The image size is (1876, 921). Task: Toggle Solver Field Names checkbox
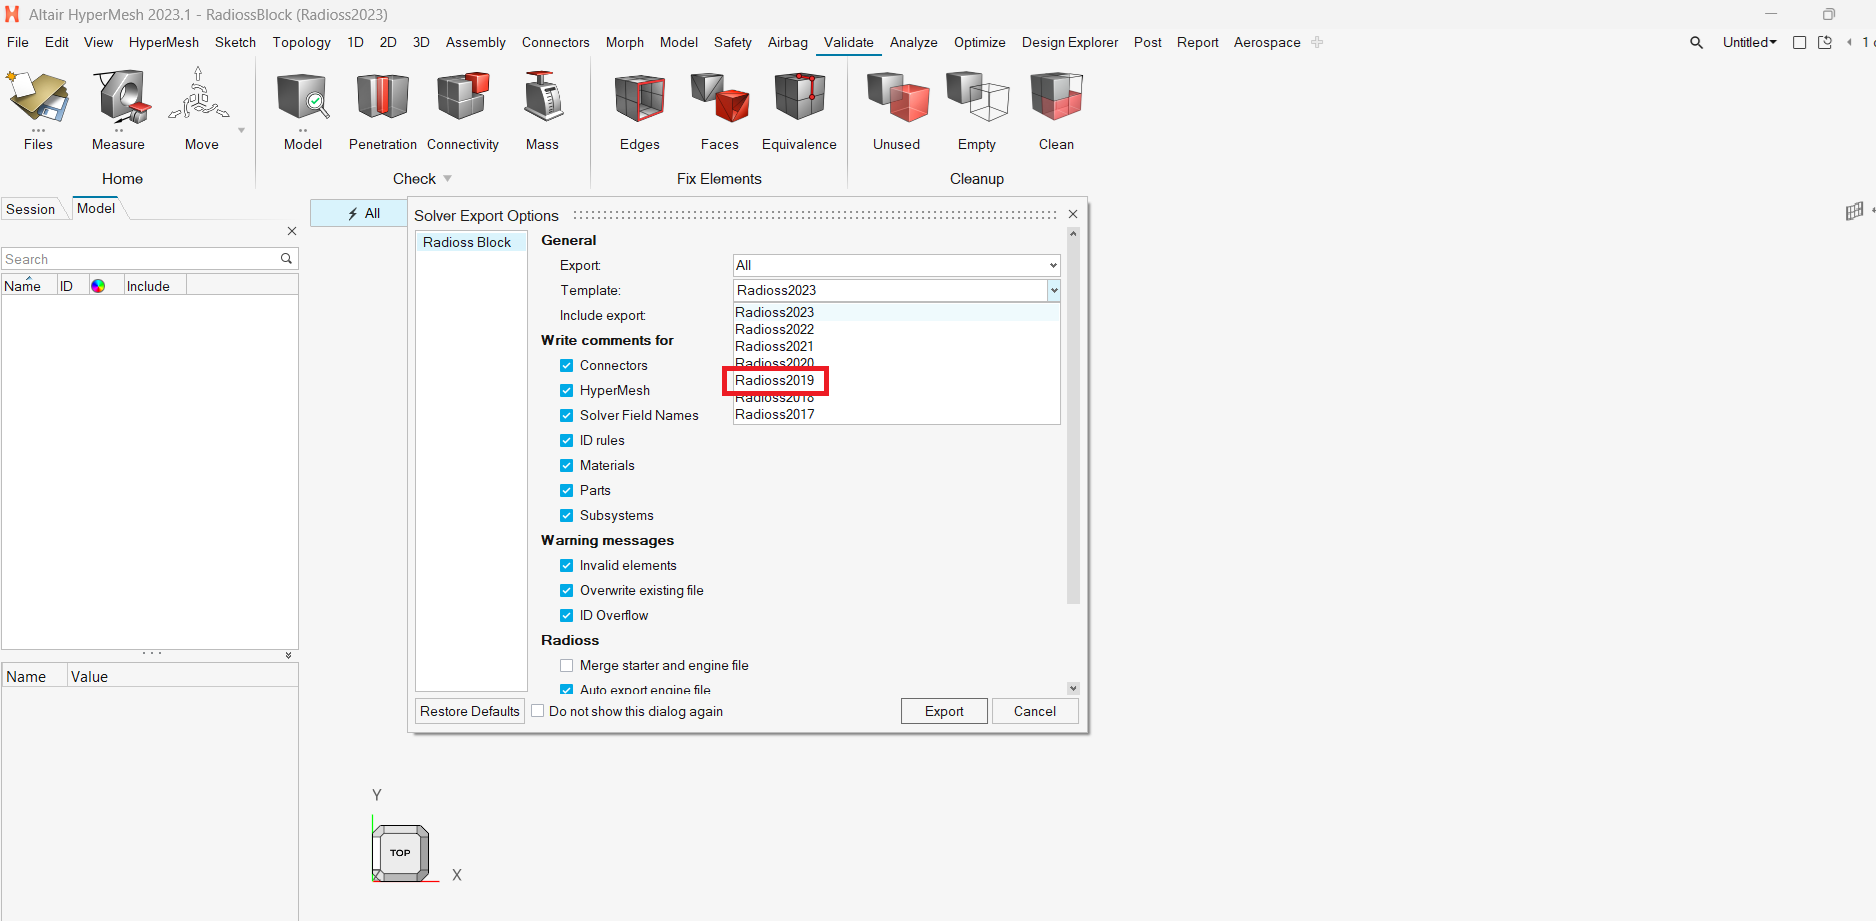[567, 416]
